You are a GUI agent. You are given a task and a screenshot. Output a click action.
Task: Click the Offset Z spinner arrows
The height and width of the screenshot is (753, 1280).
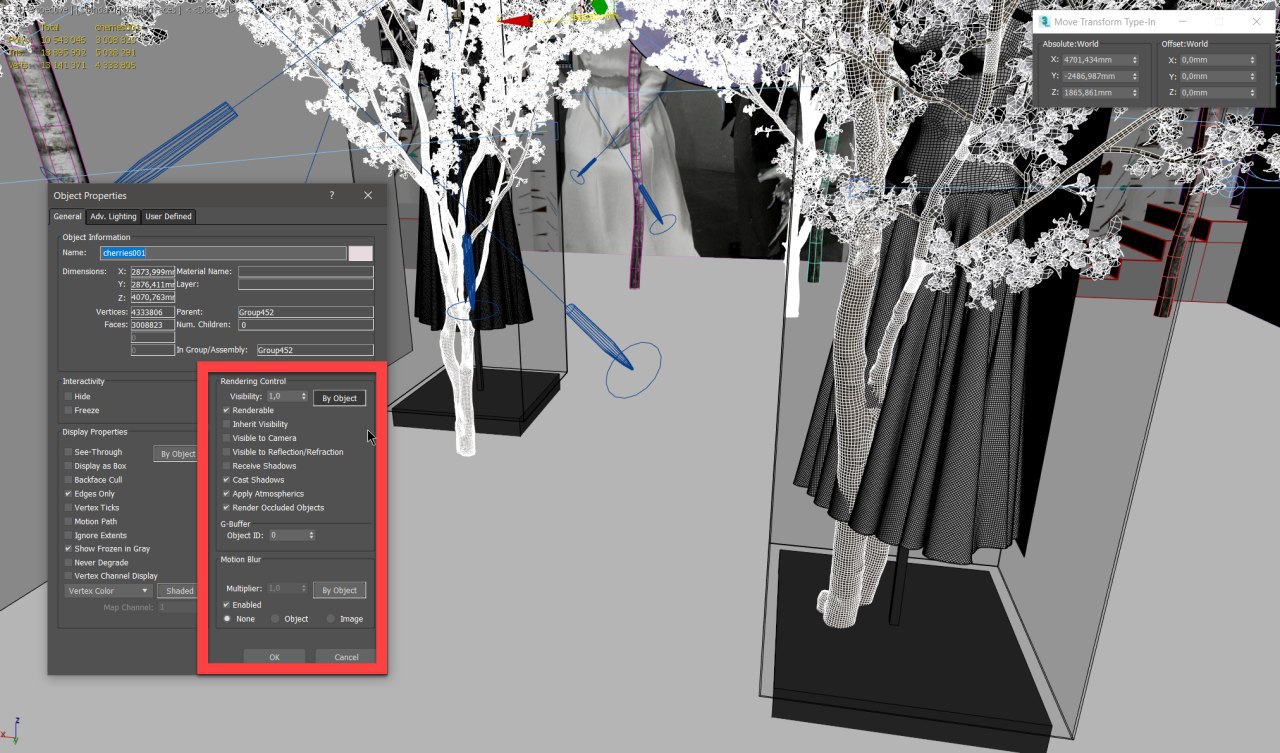pos(1251,92)
